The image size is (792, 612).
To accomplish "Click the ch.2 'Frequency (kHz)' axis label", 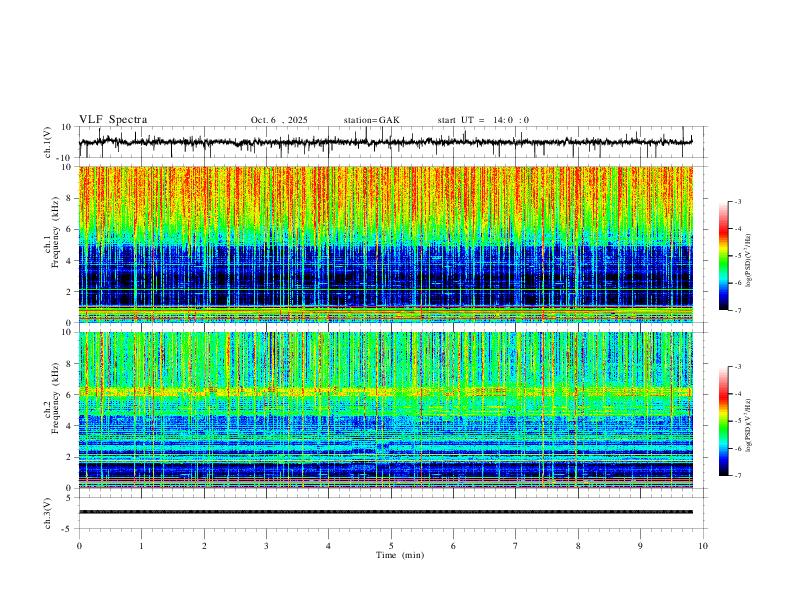I will [56, 398].
